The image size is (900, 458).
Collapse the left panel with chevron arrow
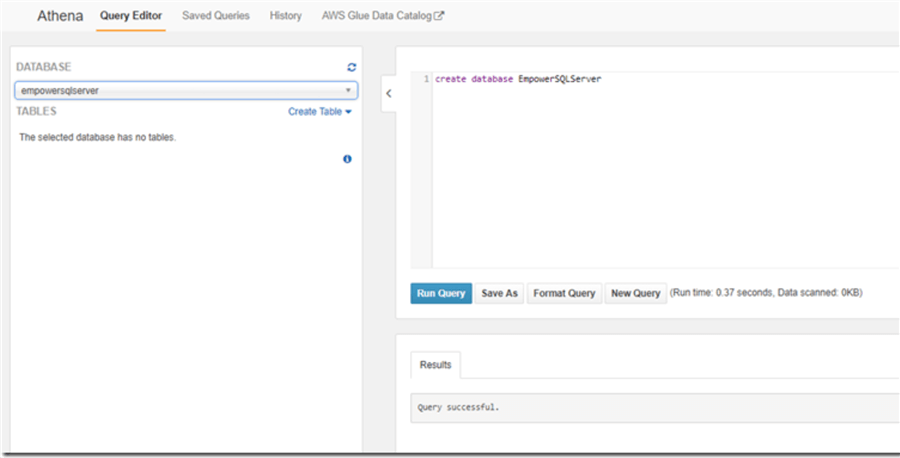pyautogui.click(x=389, y=94)
